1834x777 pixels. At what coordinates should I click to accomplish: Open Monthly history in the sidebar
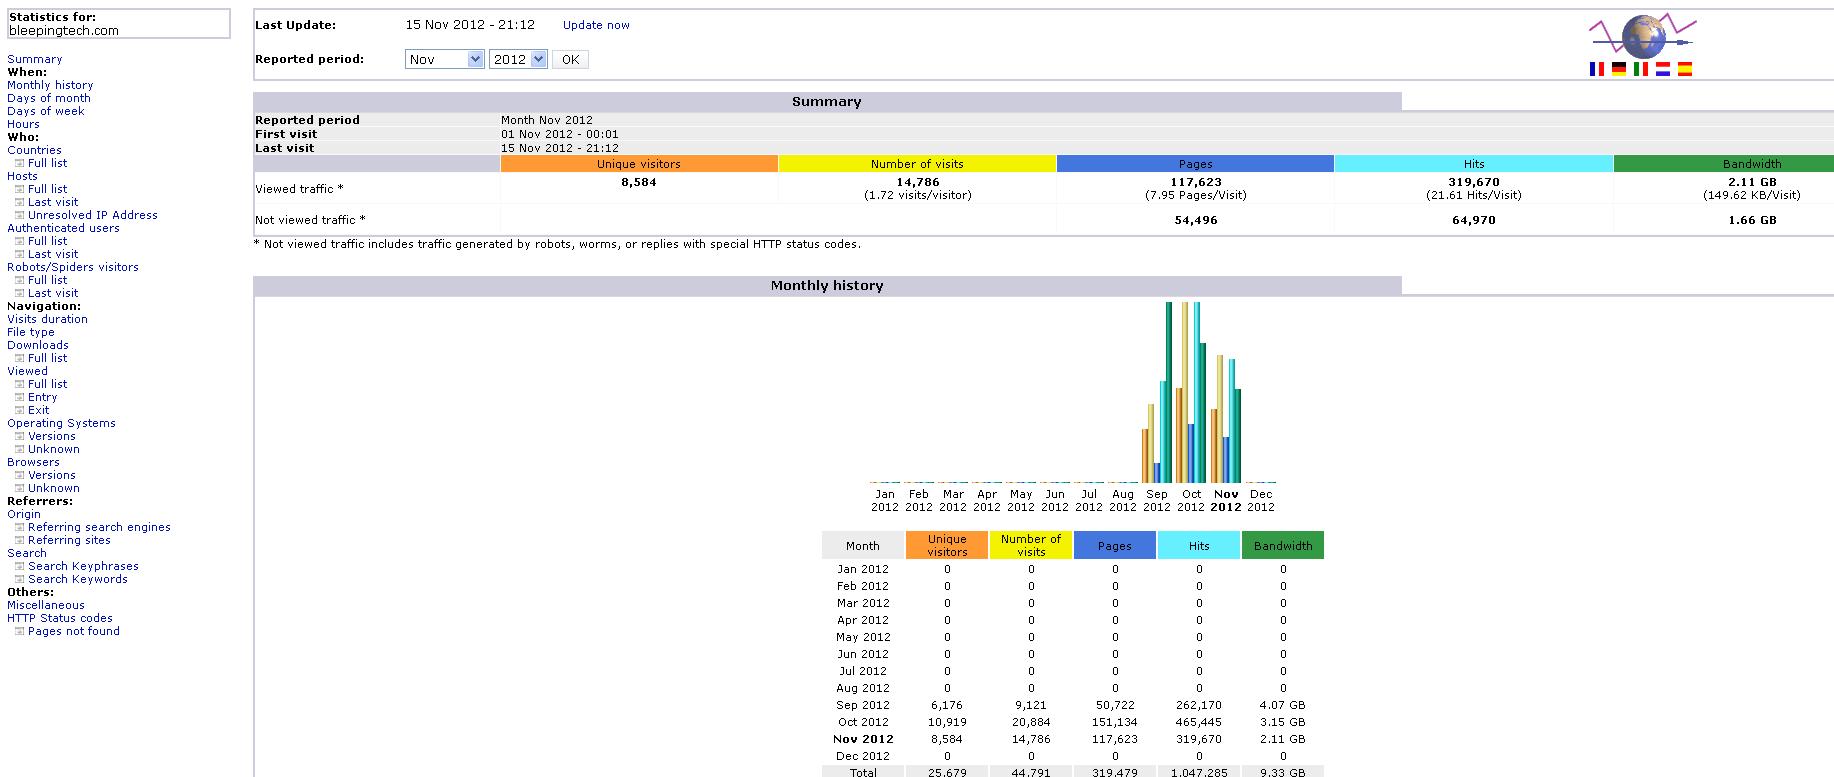pos(50,85)
